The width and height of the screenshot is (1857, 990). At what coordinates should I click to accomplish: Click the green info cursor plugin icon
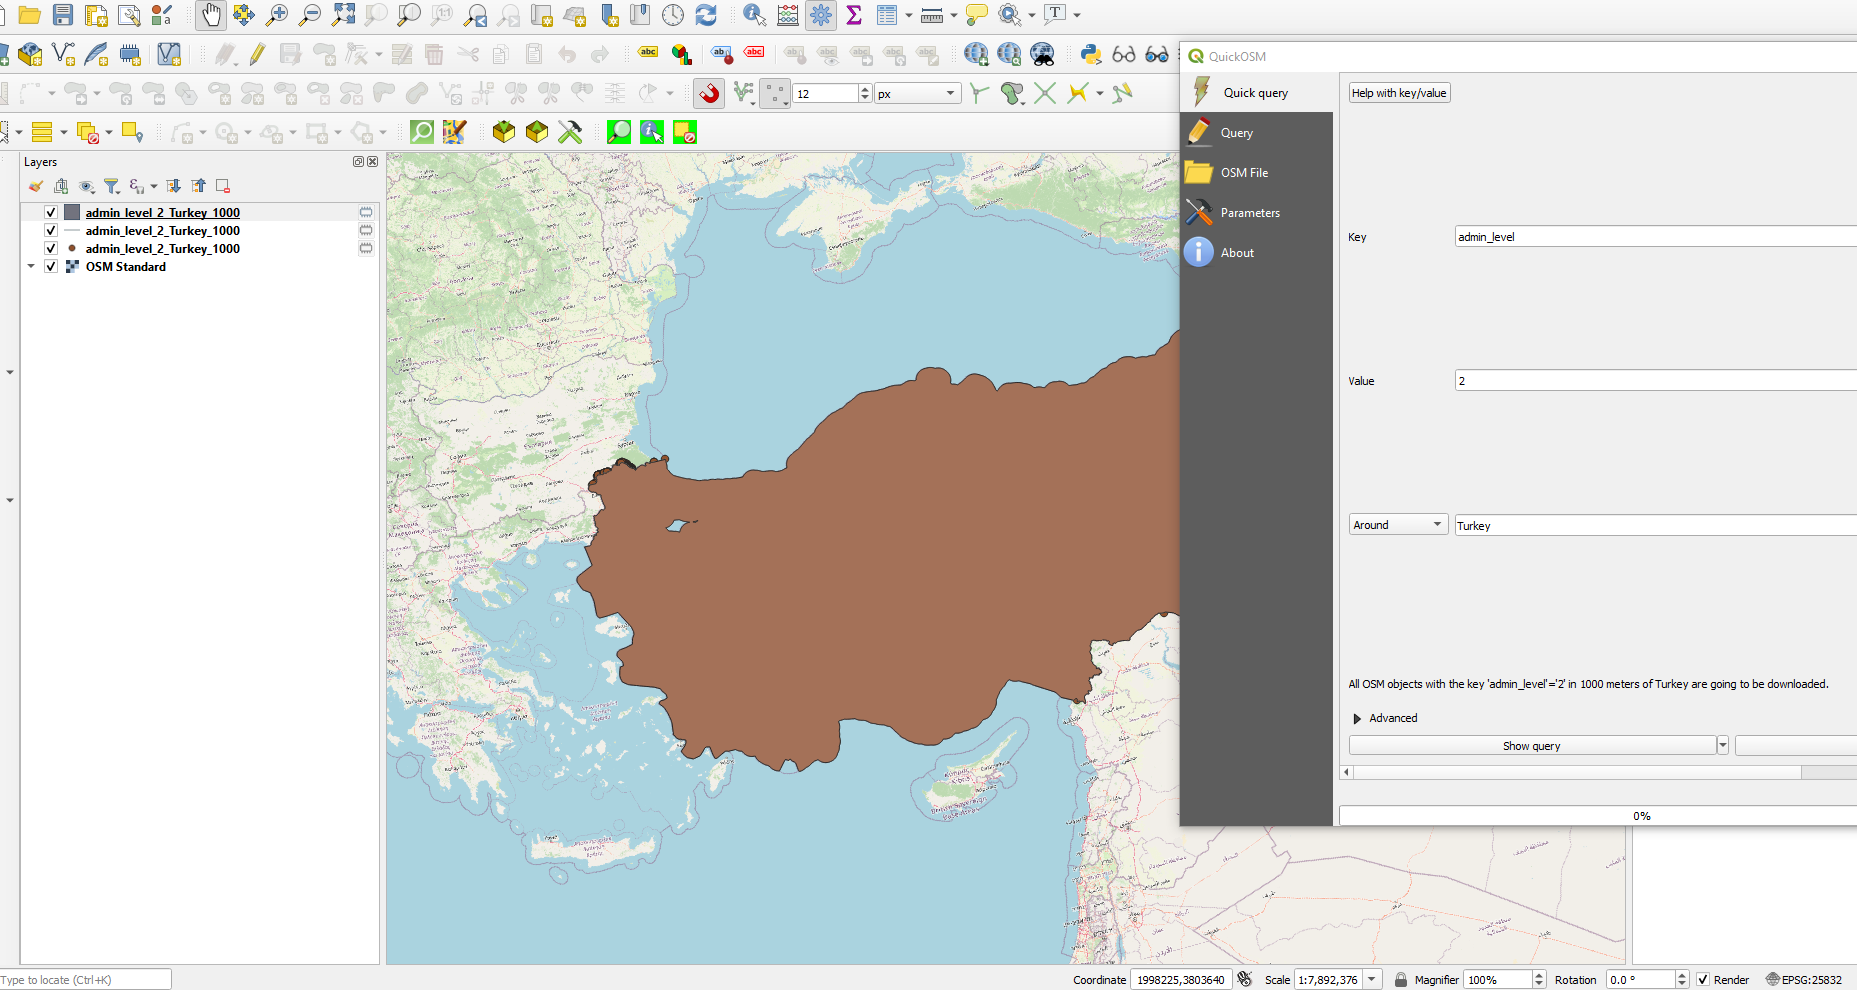click(652, 132)
